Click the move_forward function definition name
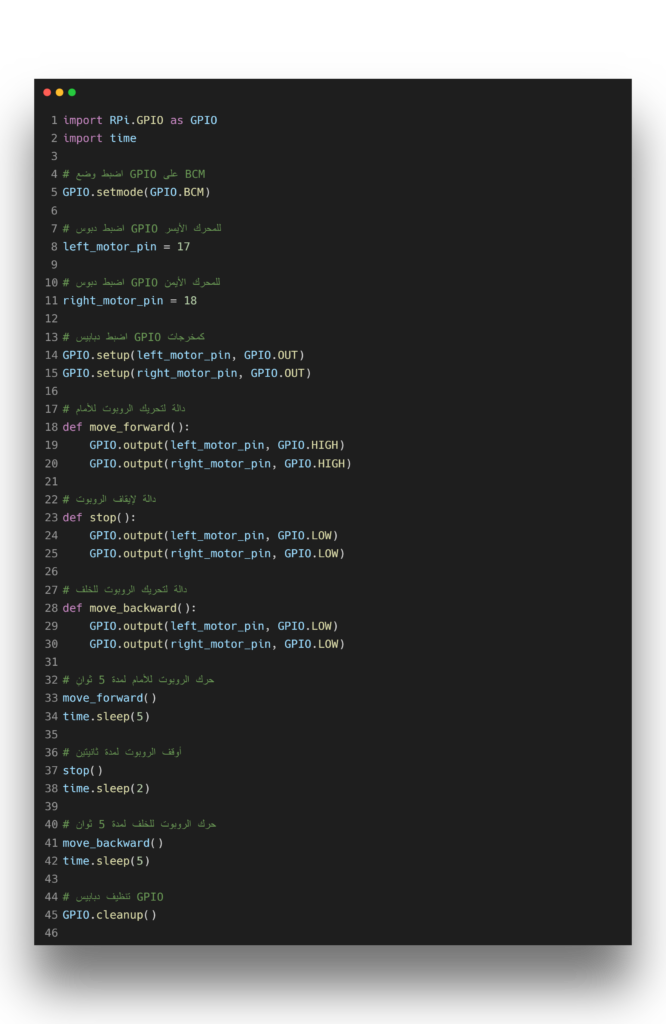The width and height of the screenshot is (666, 1024). 128,427
